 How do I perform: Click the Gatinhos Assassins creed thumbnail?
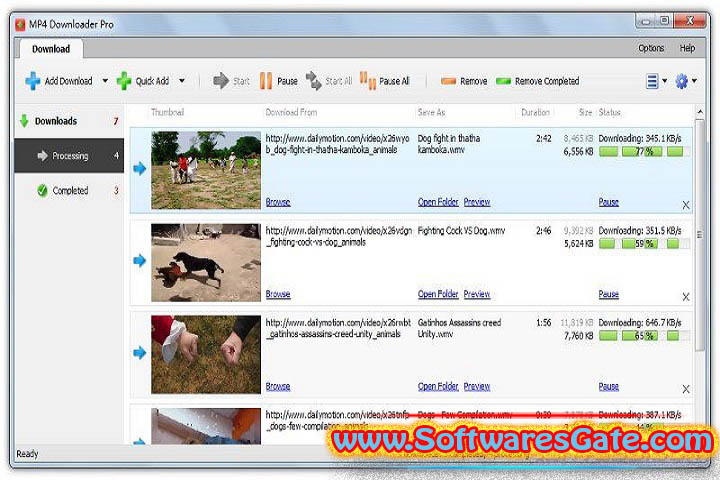tap(206, 355)
